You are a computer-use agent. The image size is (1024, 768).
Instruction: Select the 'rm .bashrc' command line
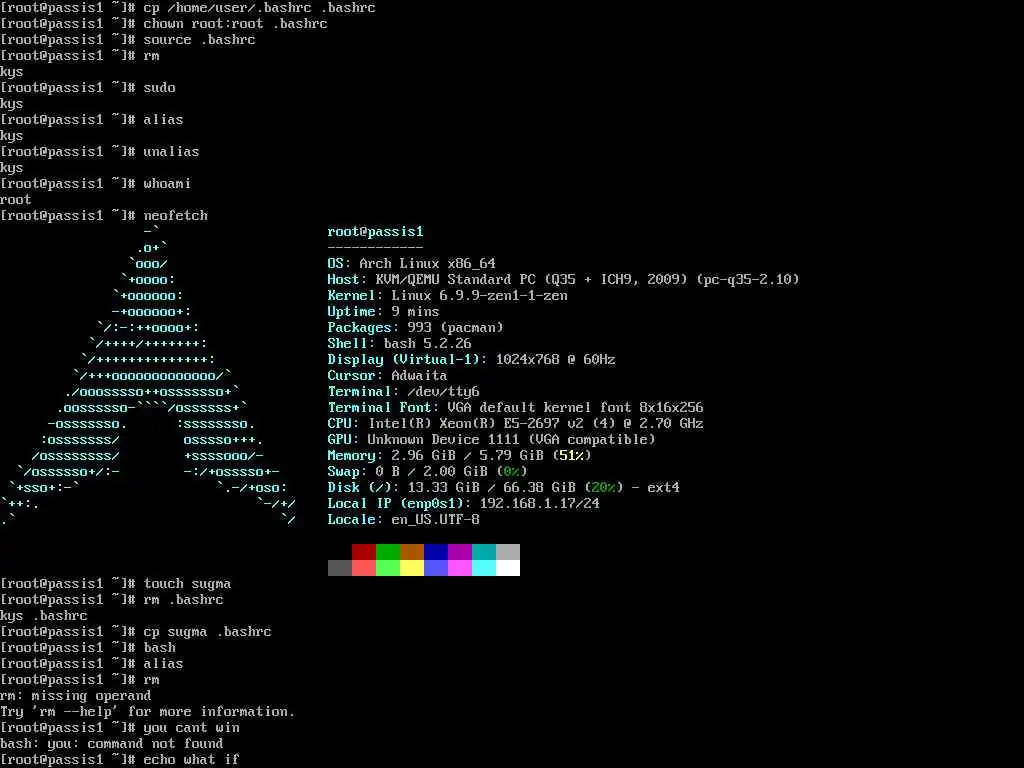112,600
